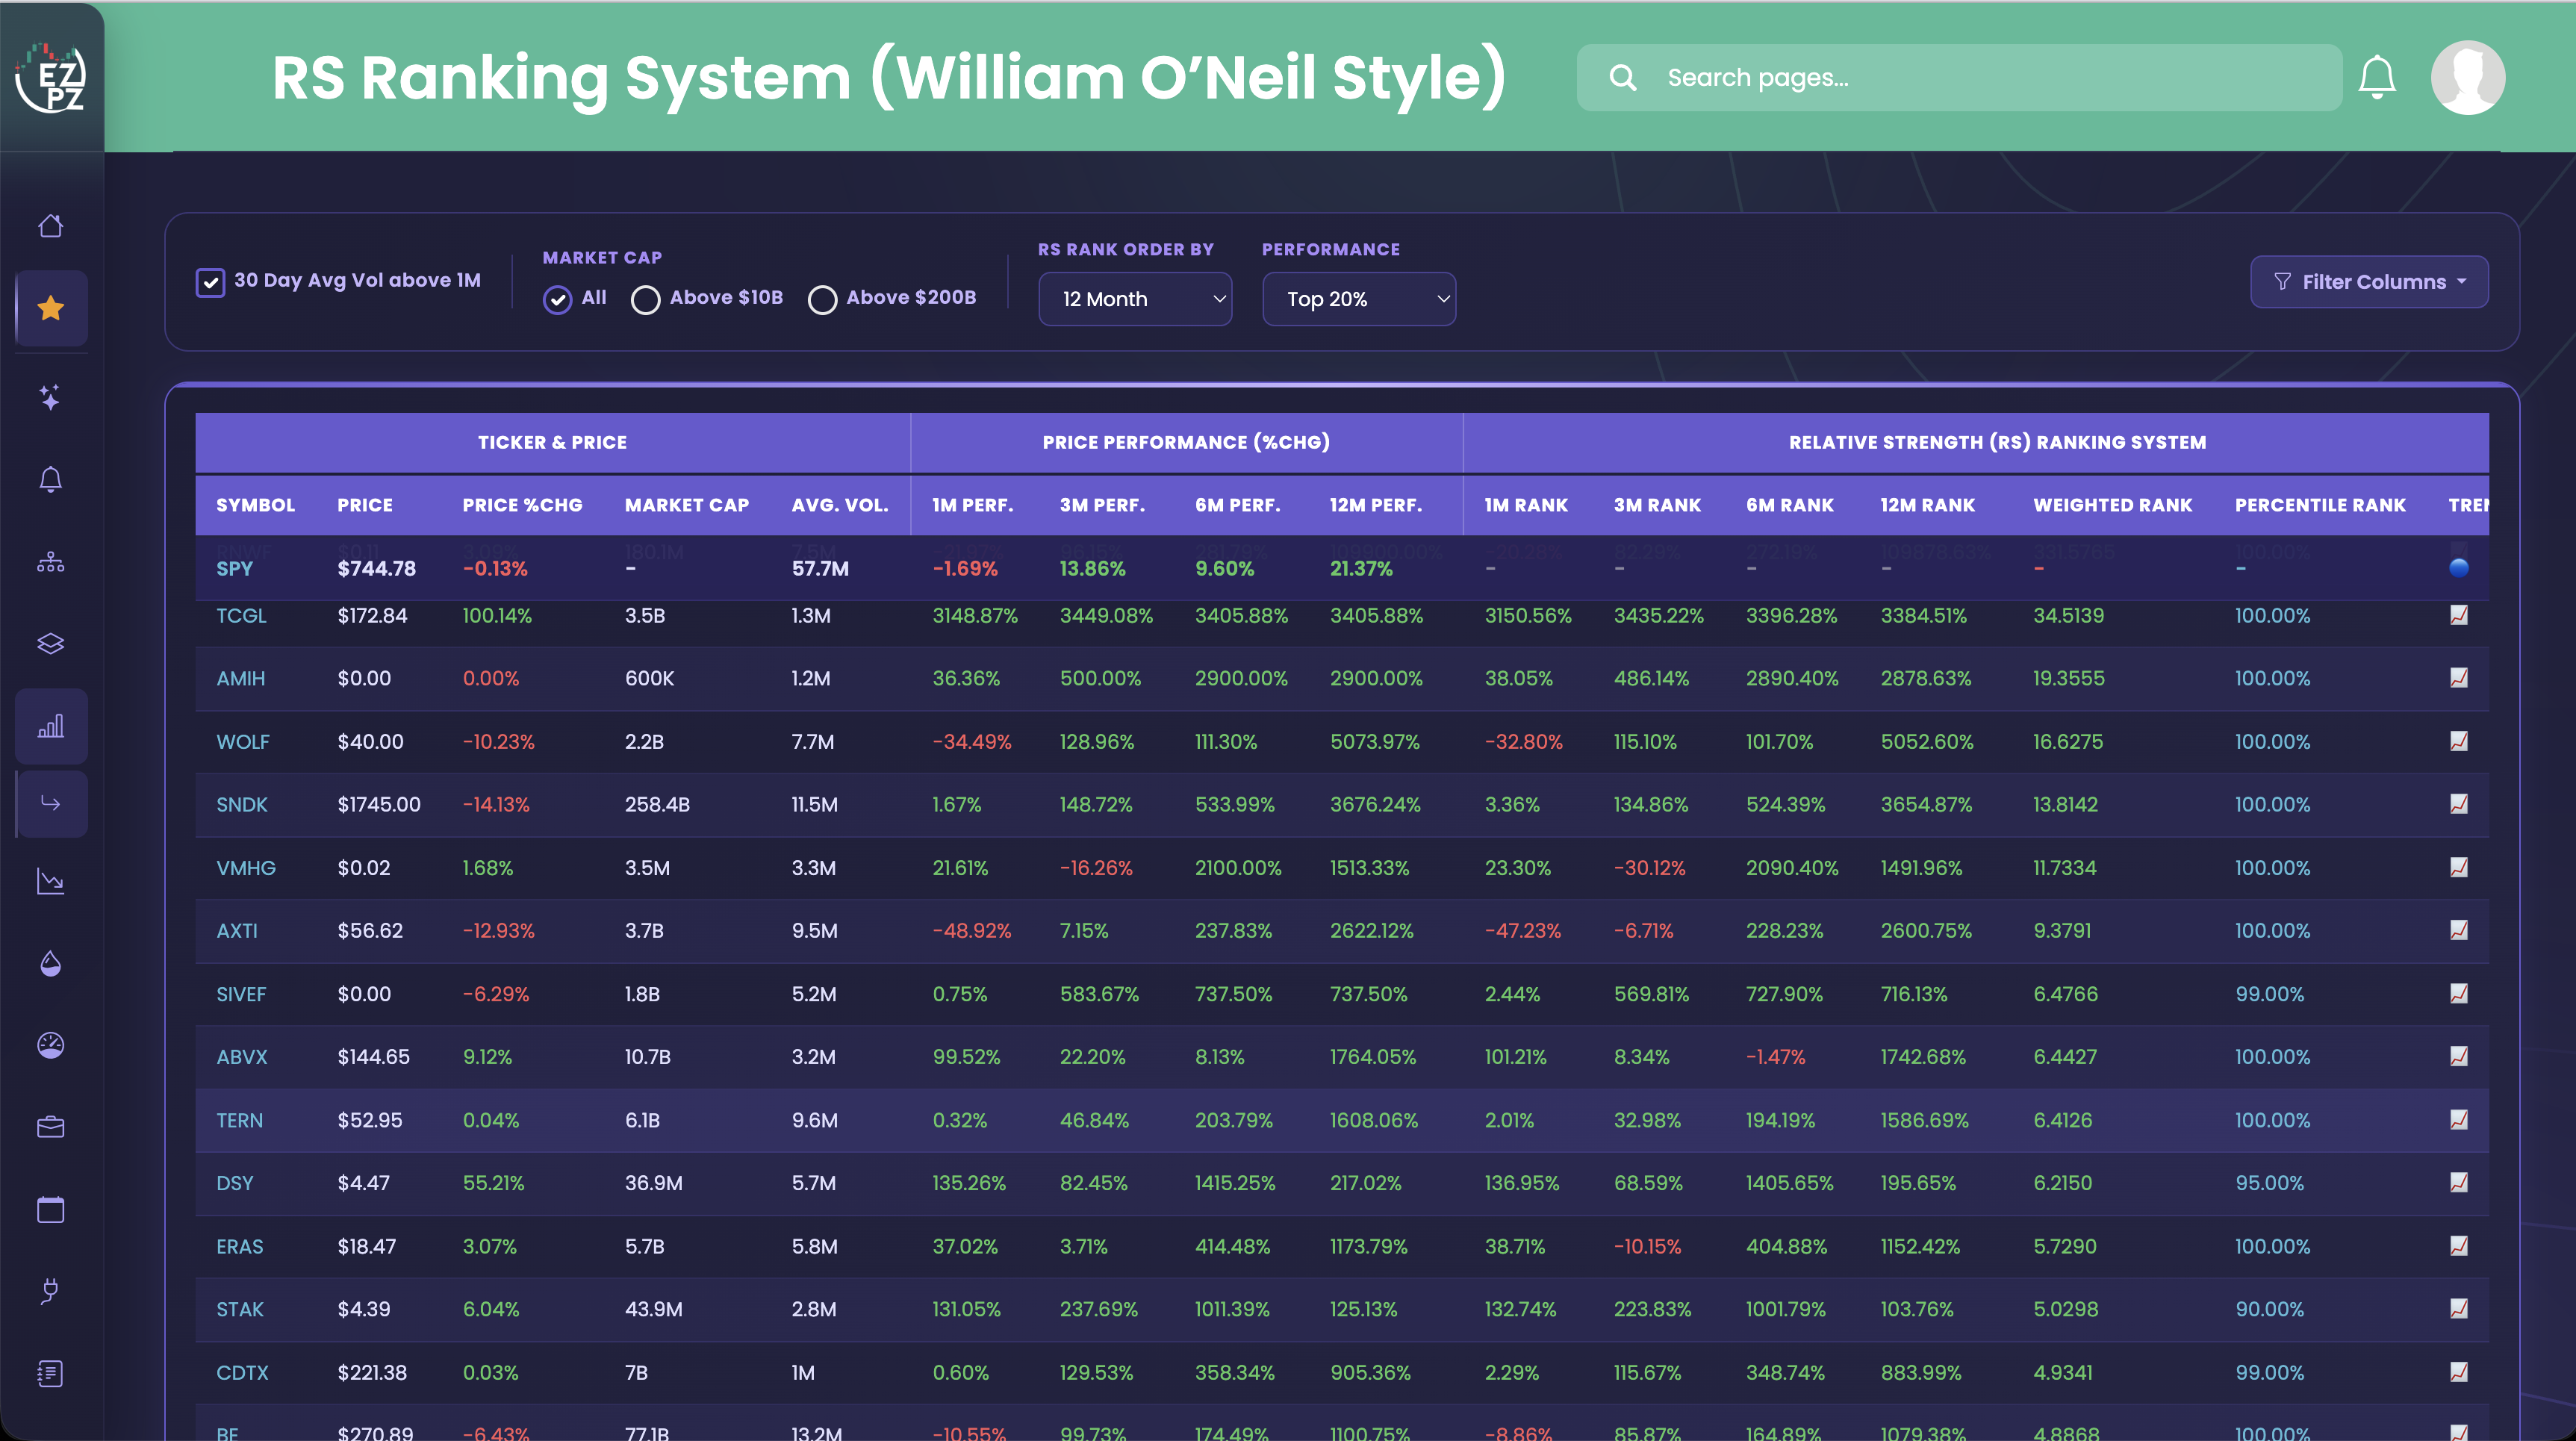Image resolution: width=2576 pixels, height=1441 pixels.
Task: Open the Filter Columns dropdown
Action: [2369, 282]
